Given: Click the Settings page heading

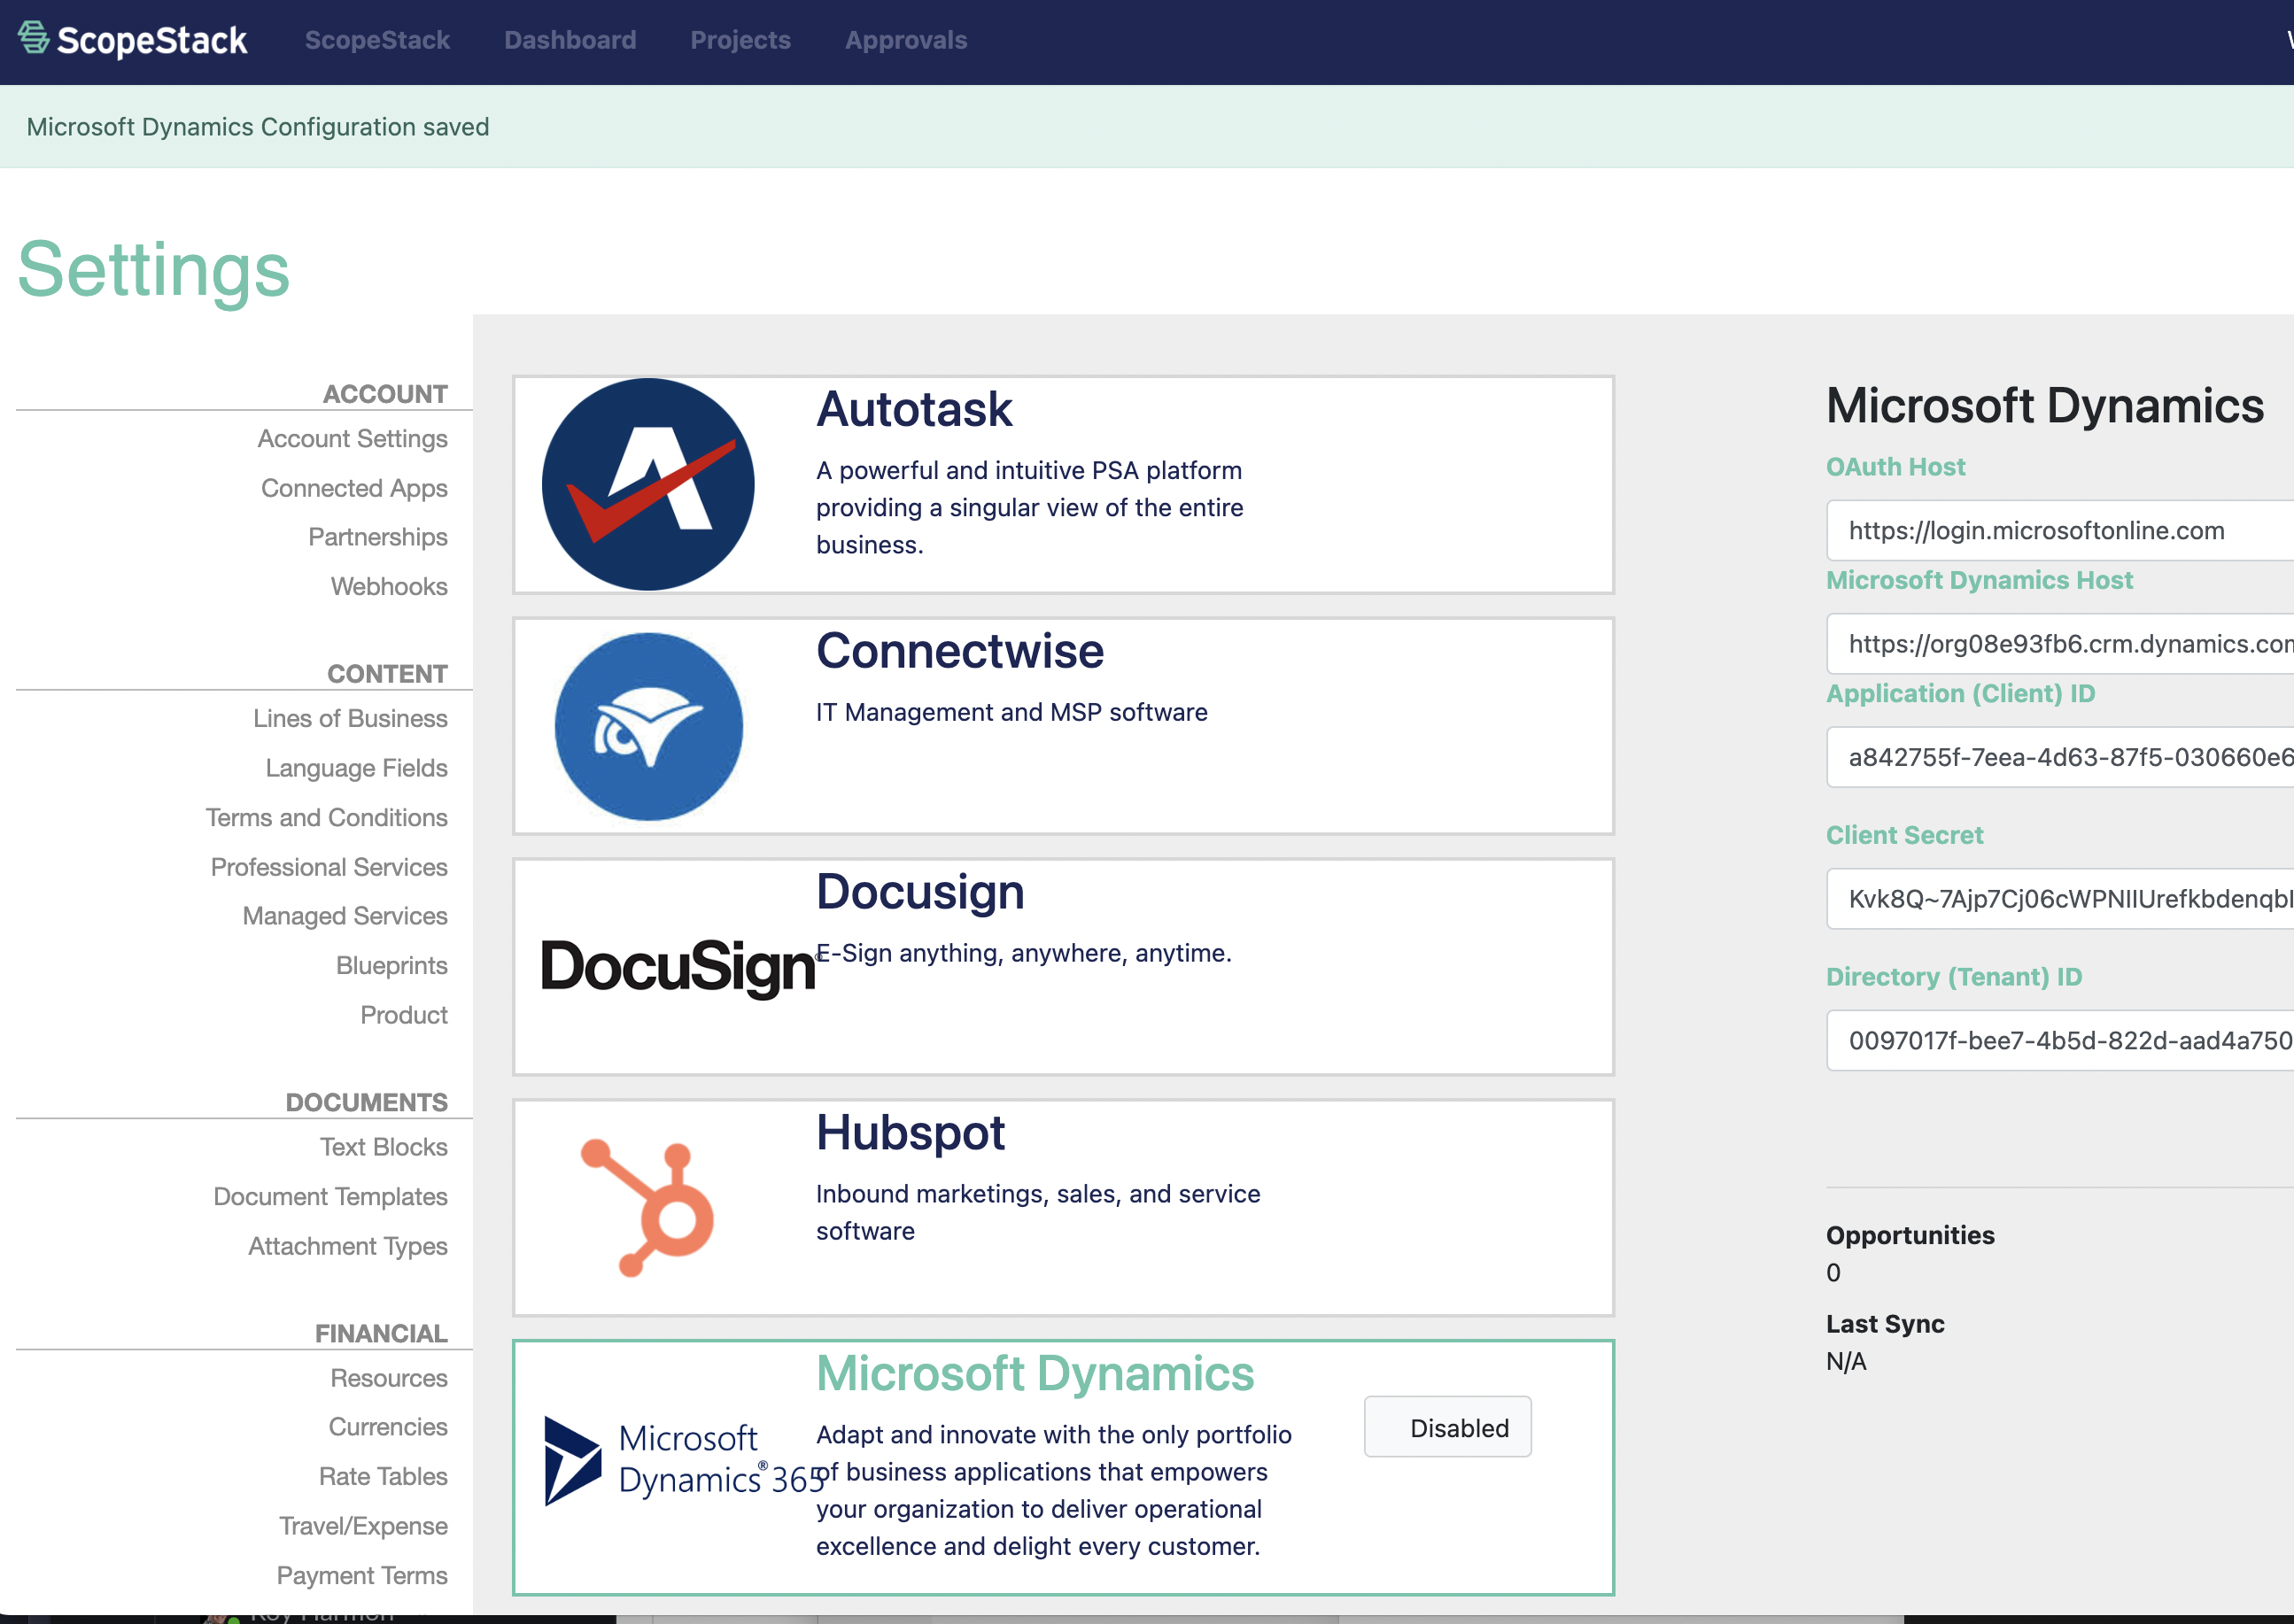Looking at the screenshot, I should [154, 270].
